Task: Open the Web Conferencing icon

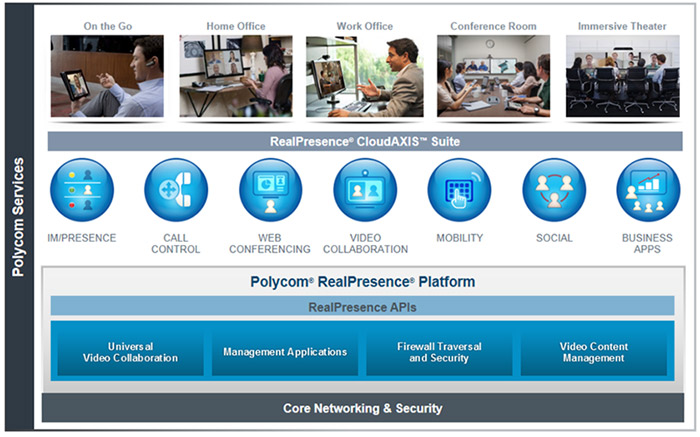Action: pos(270,190)
